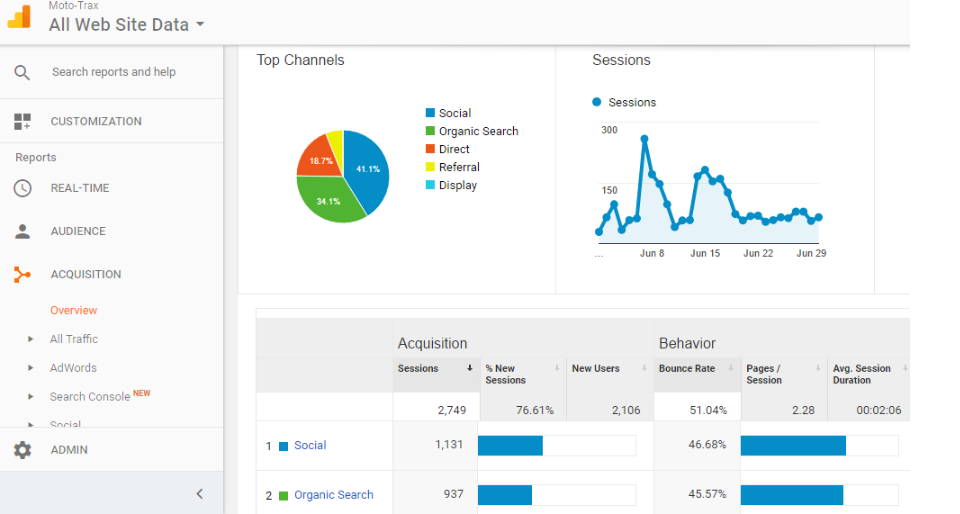This screenshot has height=514, width=960.
Task: Expand the Search Console submenu
Action: coord(31,397)
